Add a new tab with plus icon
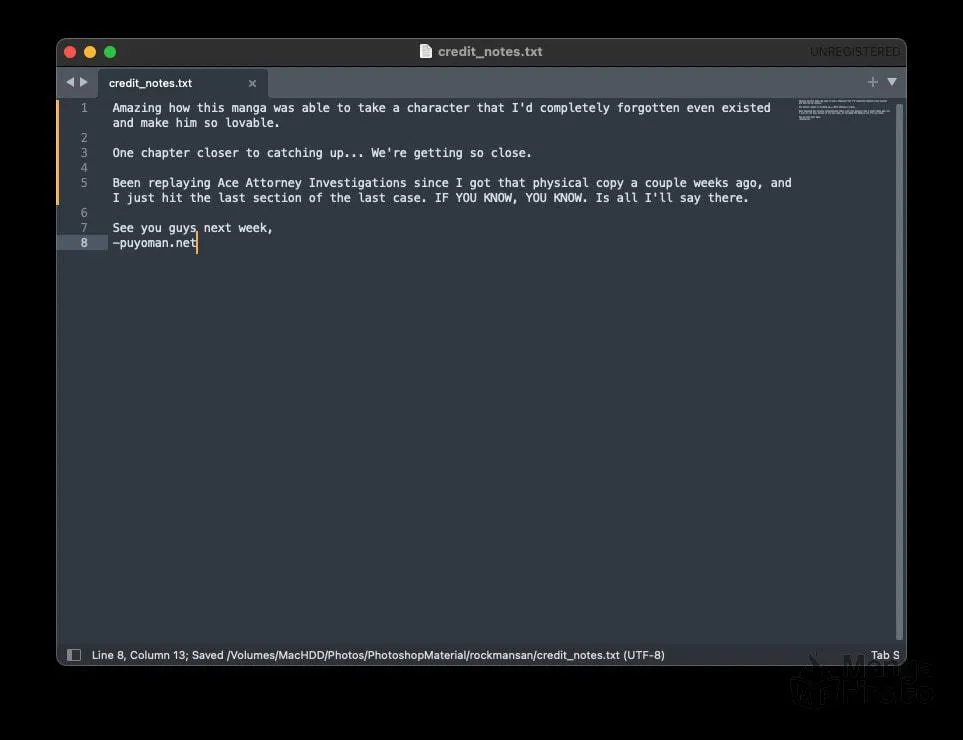Screen dimensions: 963x740 tap(872, 82)
